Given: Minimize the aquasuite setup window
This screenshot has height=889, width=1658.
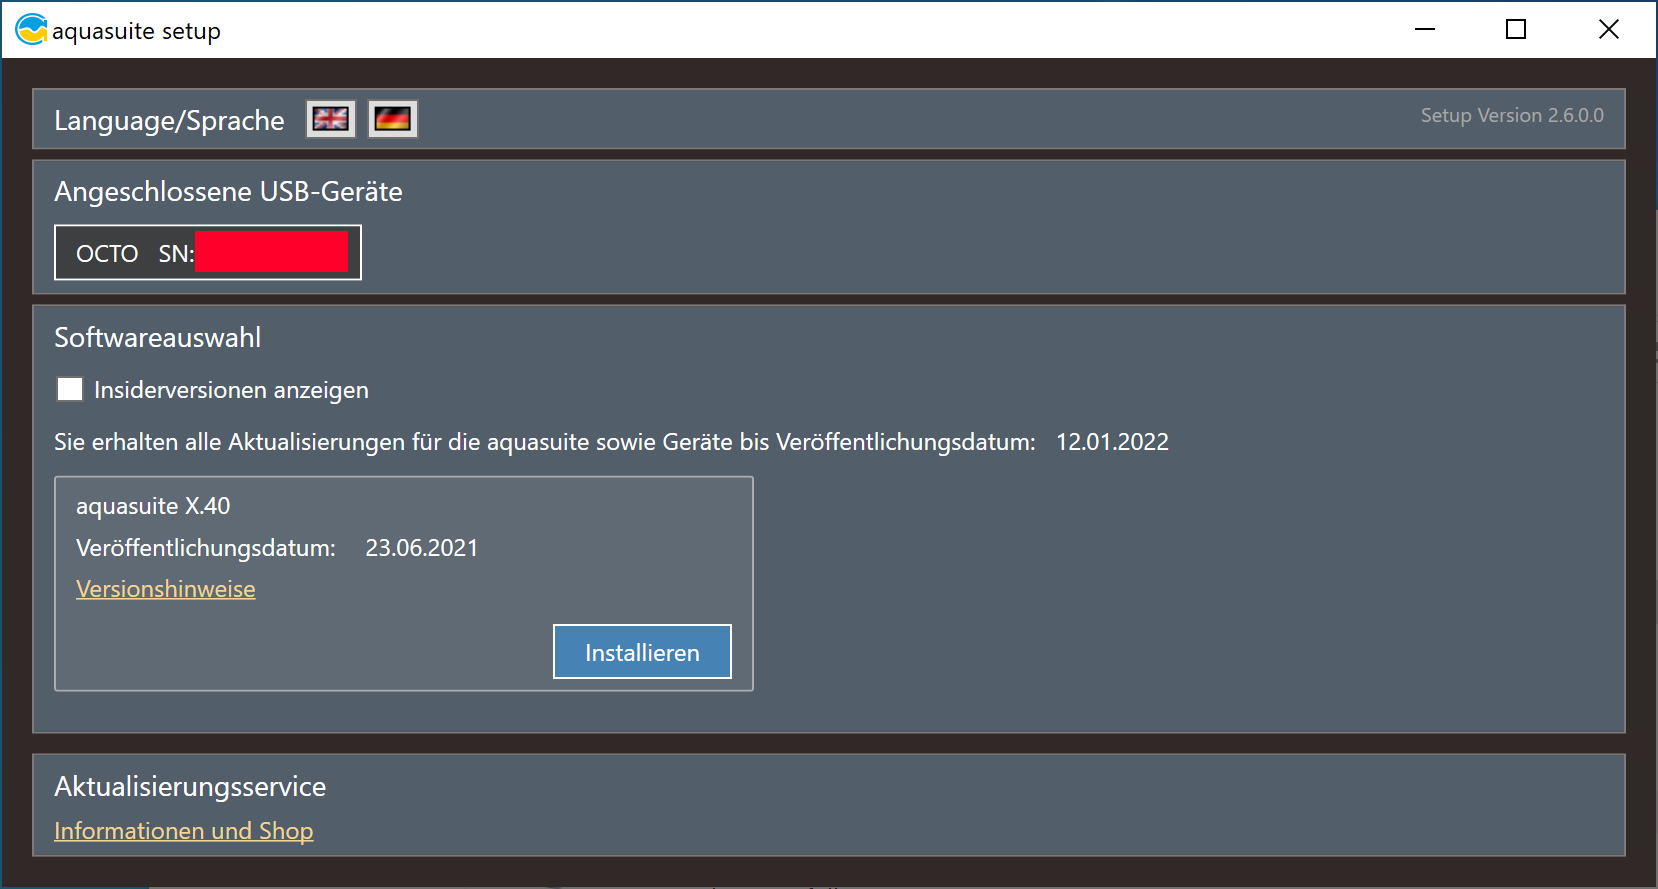Looking at the screenshot, I should pos(1425,30).
